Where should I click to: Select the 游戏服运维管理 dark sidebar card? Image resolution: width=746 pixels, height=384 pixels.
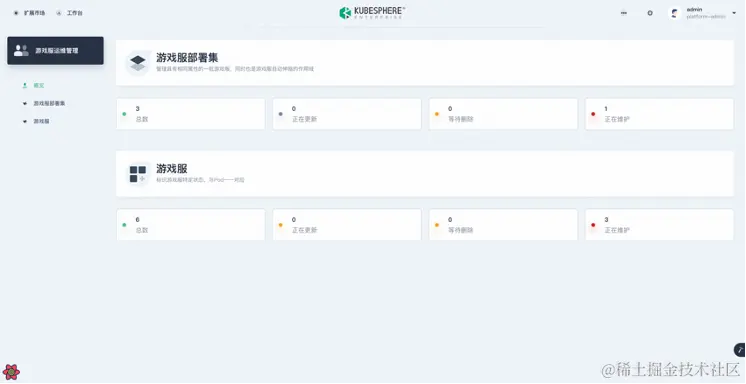point(55,50)
